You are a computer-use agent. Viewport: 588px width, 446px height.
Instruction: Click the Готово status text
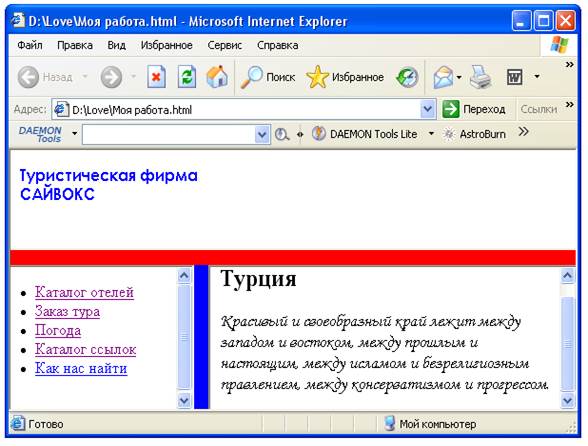46,424
